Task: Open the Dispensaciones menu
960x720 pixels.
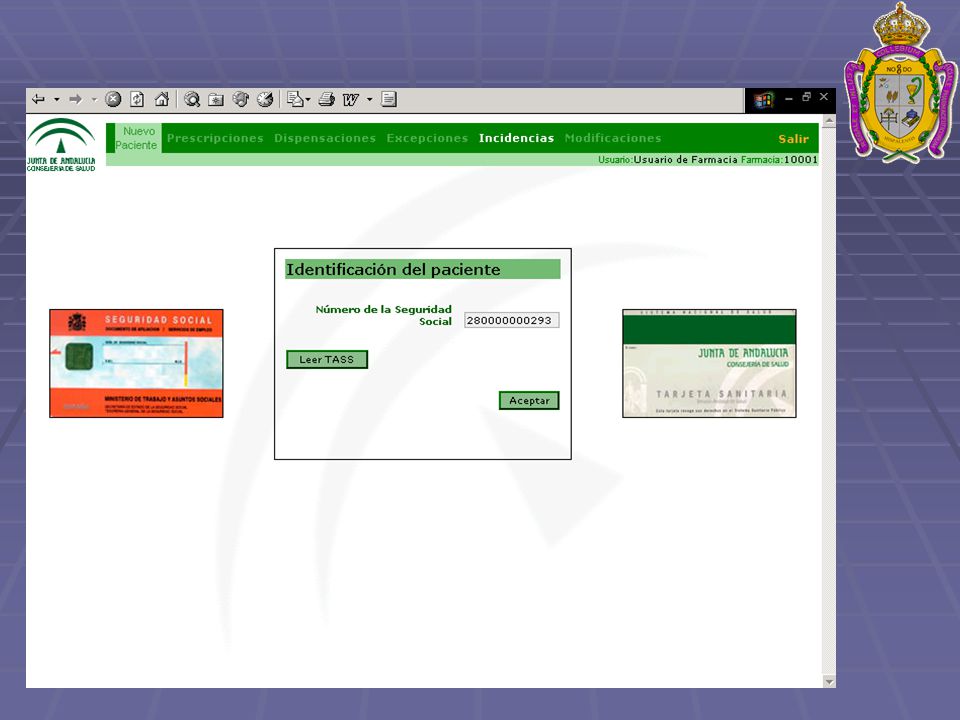Action: pos(325,138)
